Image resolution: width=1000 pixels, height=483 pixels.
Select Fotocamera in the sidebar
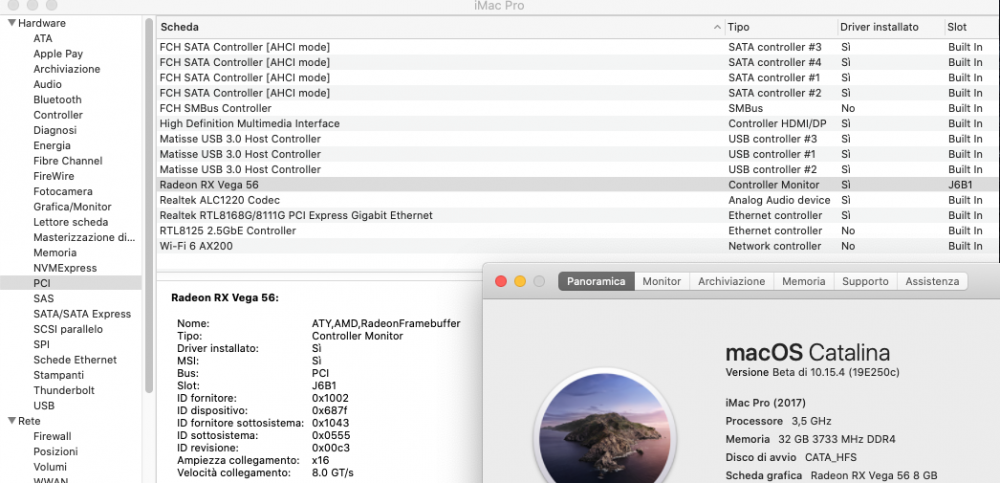(x=62, y=191)
